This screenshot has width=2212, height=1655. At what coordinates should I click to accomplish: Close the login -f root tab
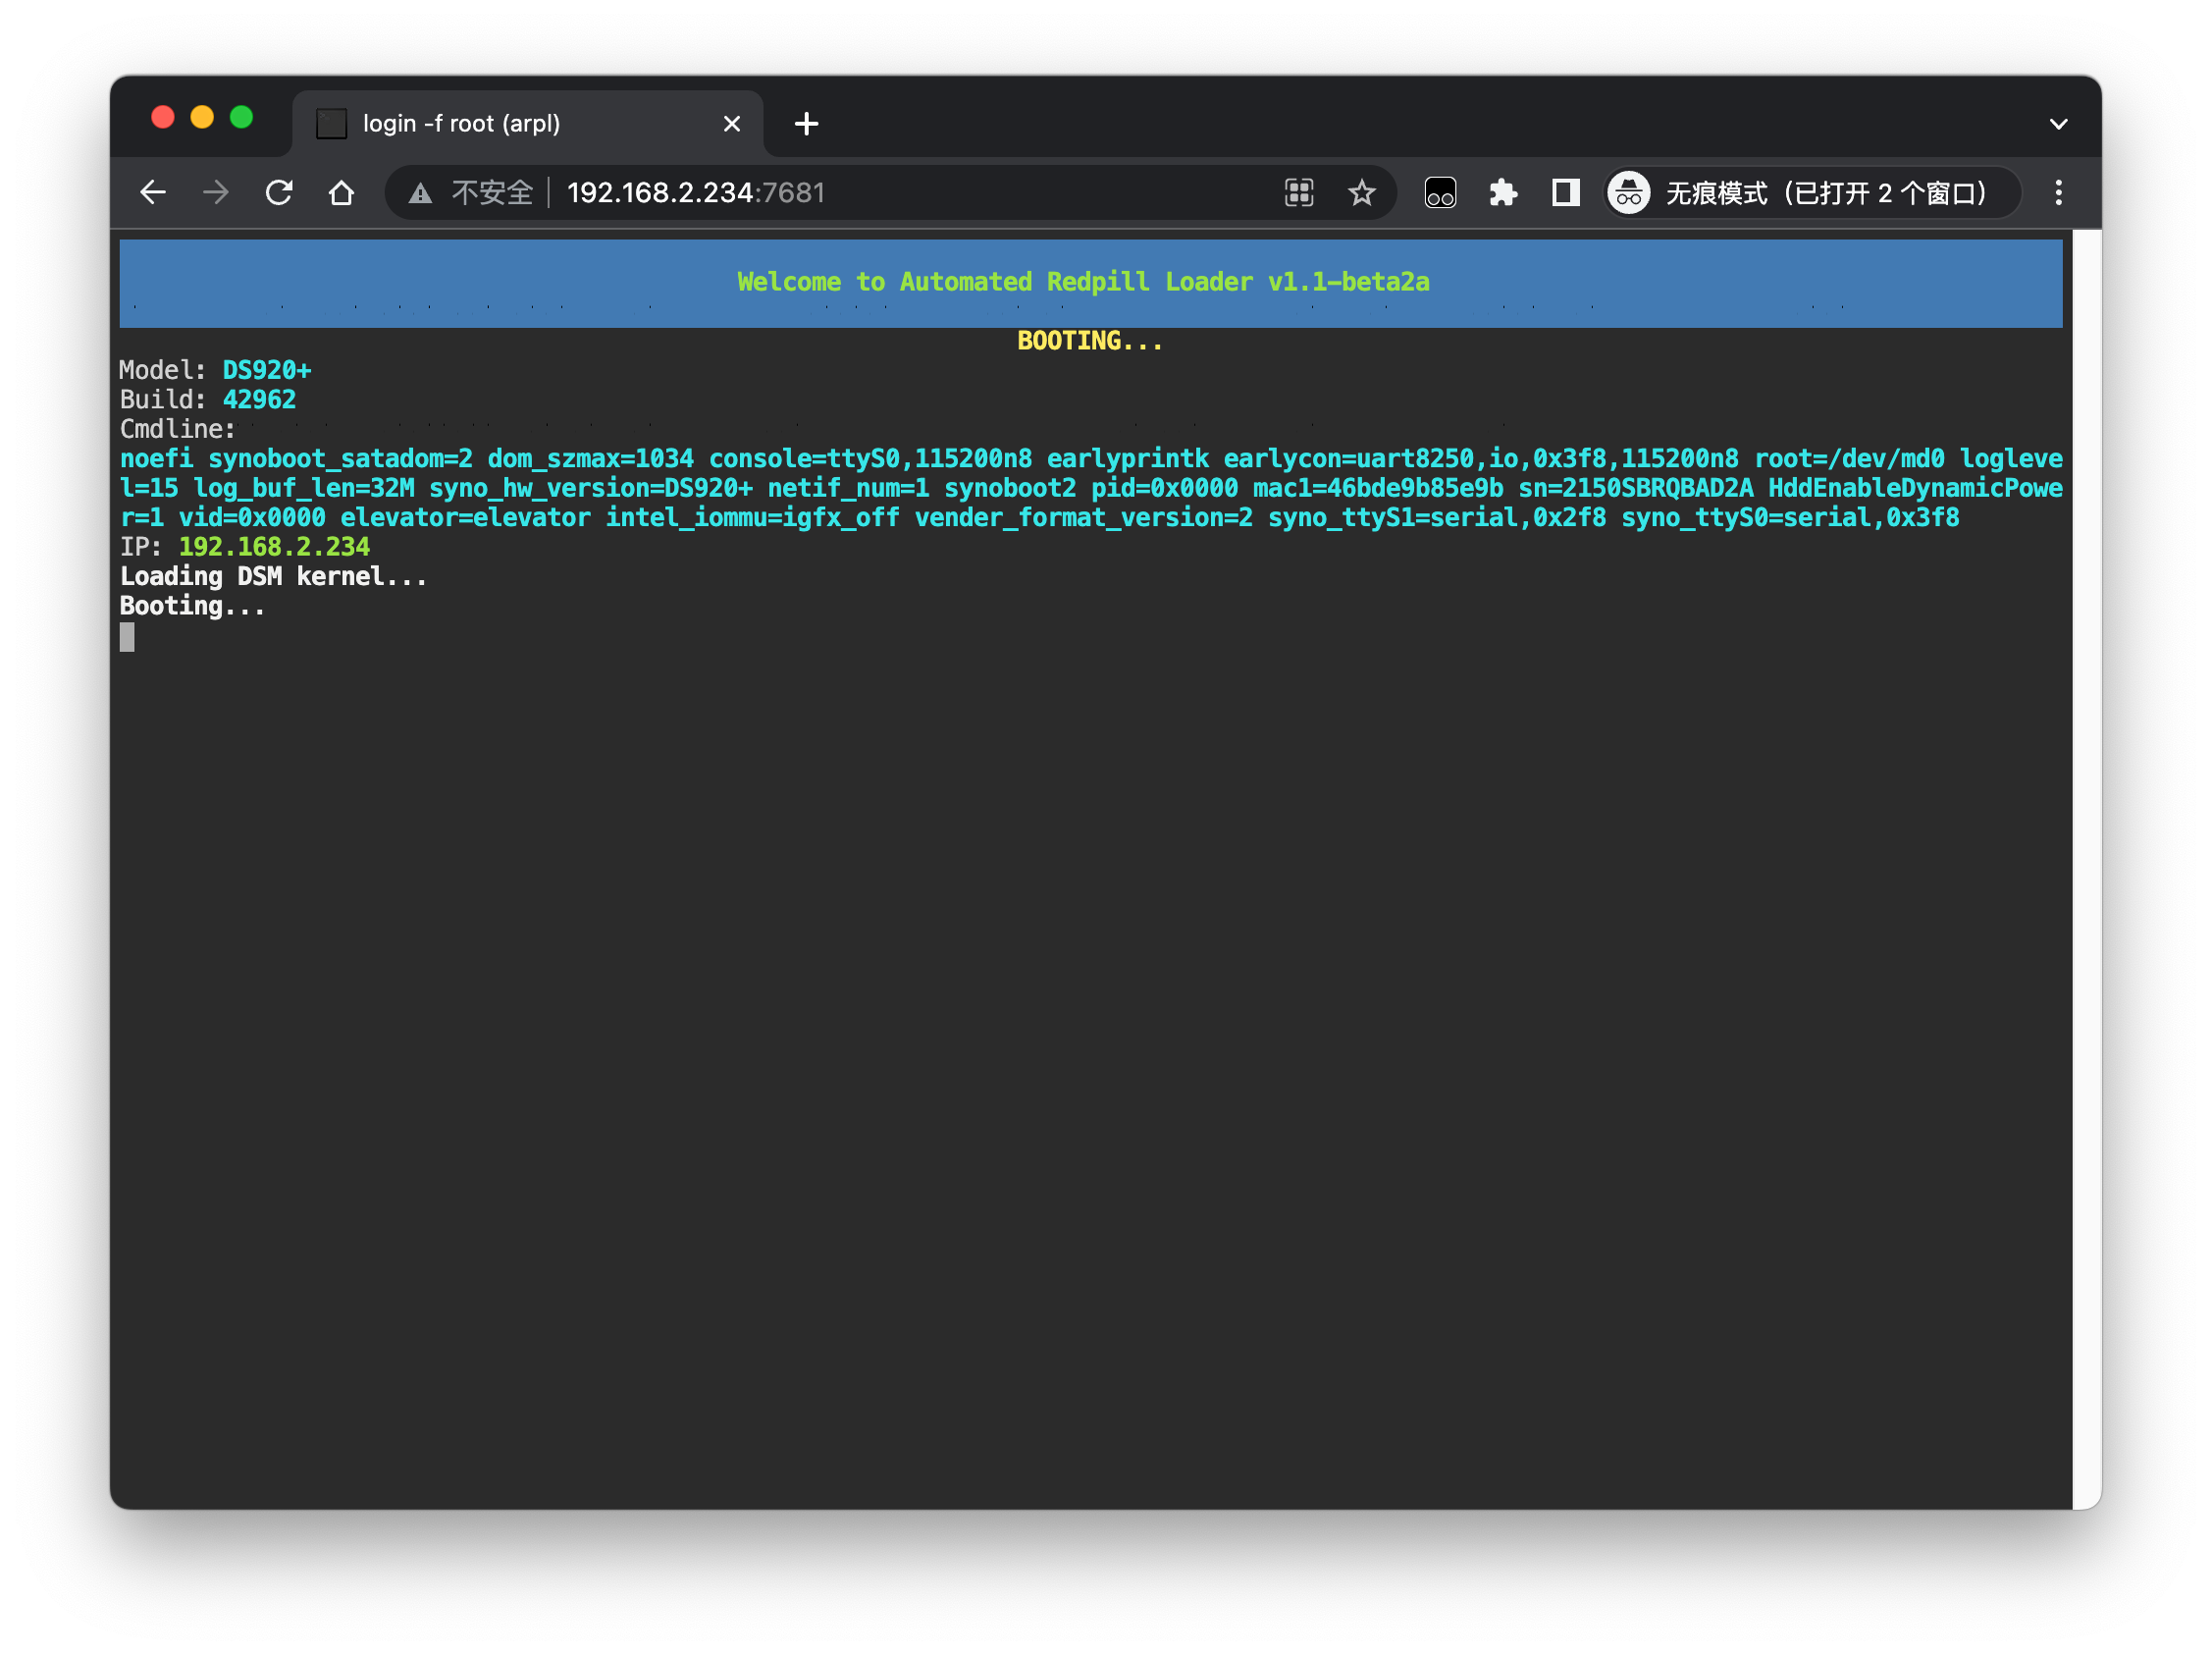[732, 124]
